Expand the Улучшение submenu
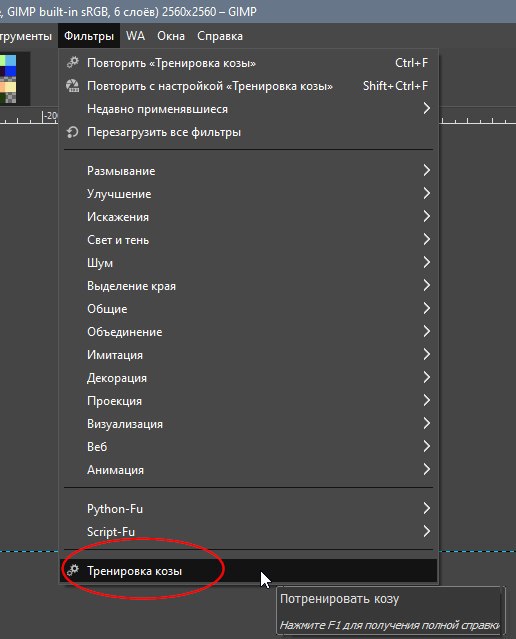Screen dimensions: 516x639 coord(249,194)
